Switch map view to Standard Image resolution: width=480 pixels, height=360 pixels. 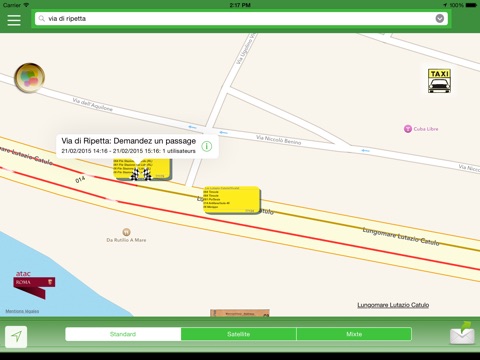point(123,334)
